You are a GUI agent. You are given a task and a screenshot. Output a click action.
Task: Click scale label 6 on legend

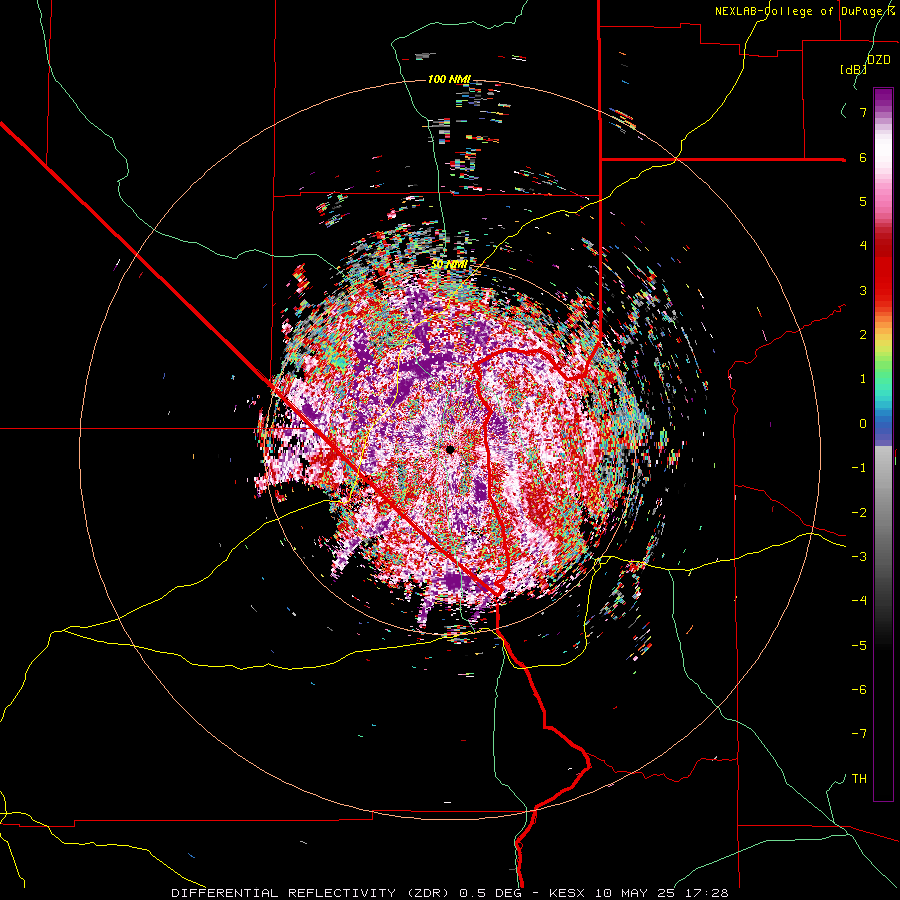coord(863,157)
